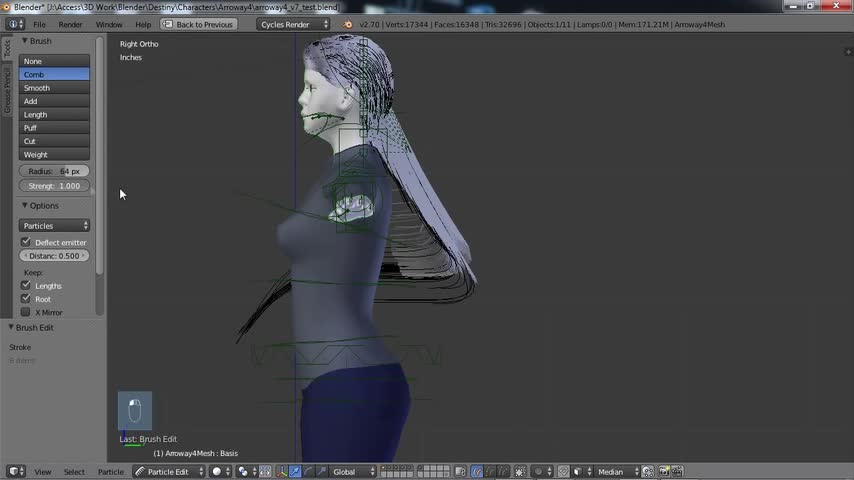Open the Render menu
This screenshot has width=854, height=480.
70,25
